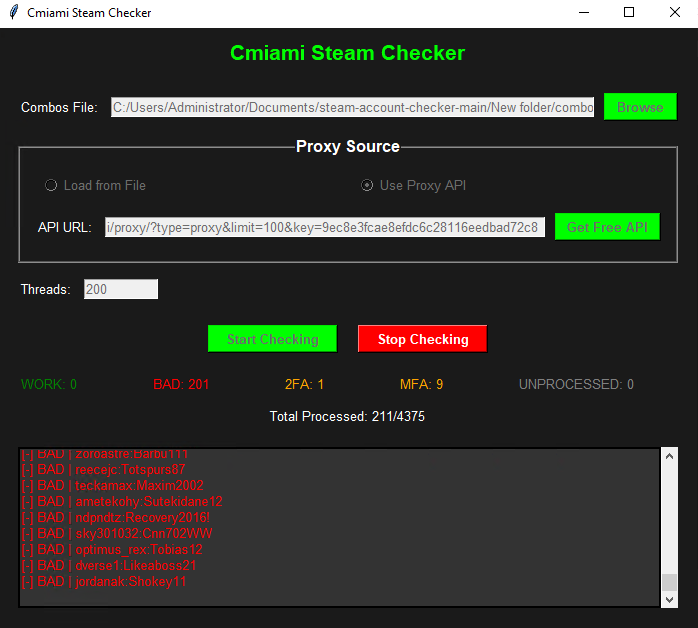This screenshot has width=698, height=628.
Task: Click log line jordanak:Shokey11
Action: point(104,582)
